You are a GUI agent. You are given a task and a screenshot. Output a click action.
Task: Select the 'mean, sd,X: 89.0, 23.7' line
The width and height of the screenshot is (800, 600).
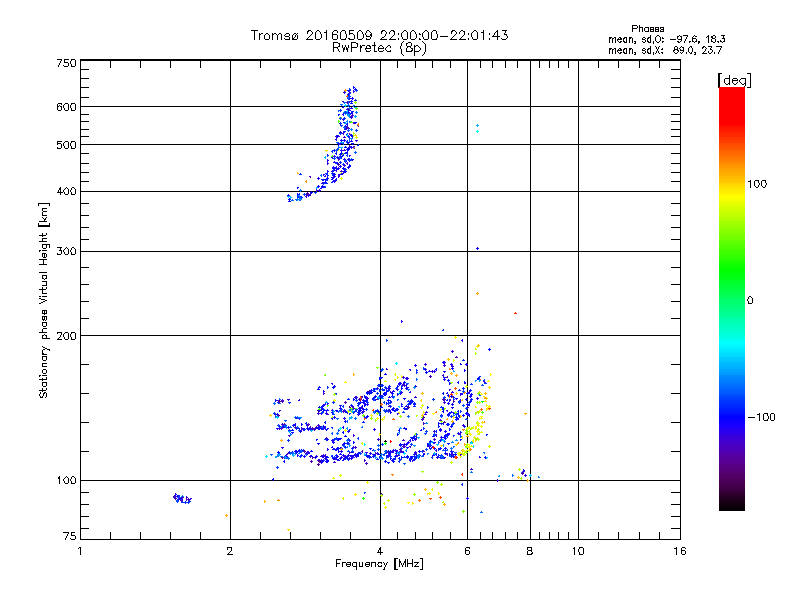665,50
